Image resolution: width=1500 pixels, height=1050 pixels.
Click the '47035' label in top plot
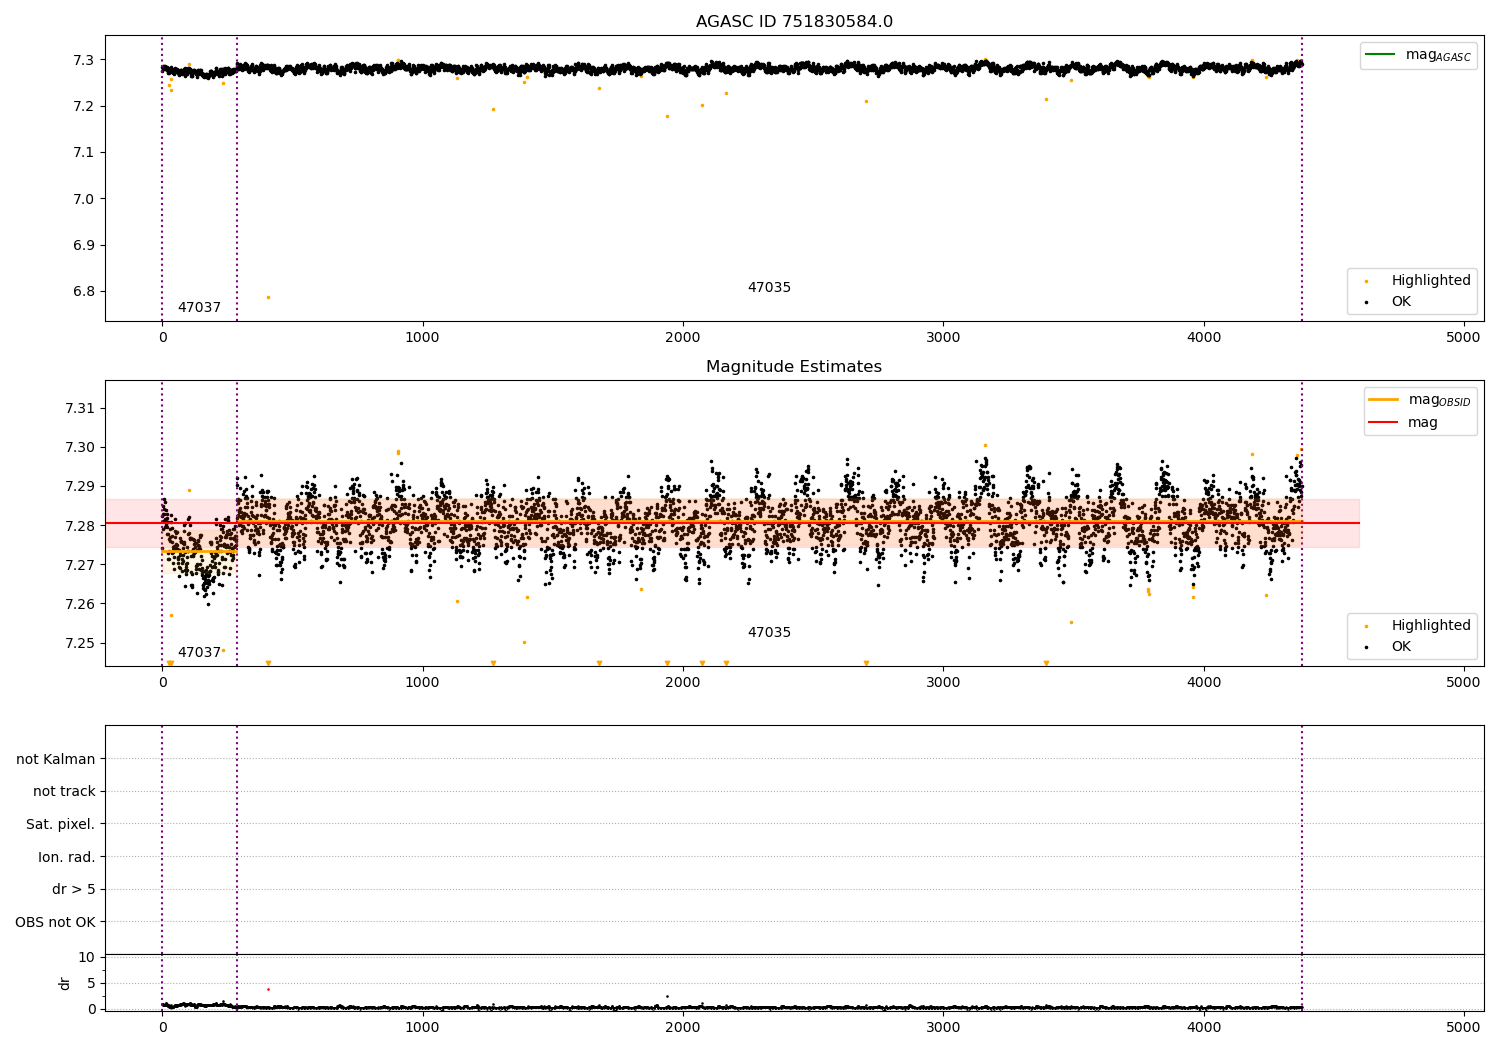click(769, 288)
